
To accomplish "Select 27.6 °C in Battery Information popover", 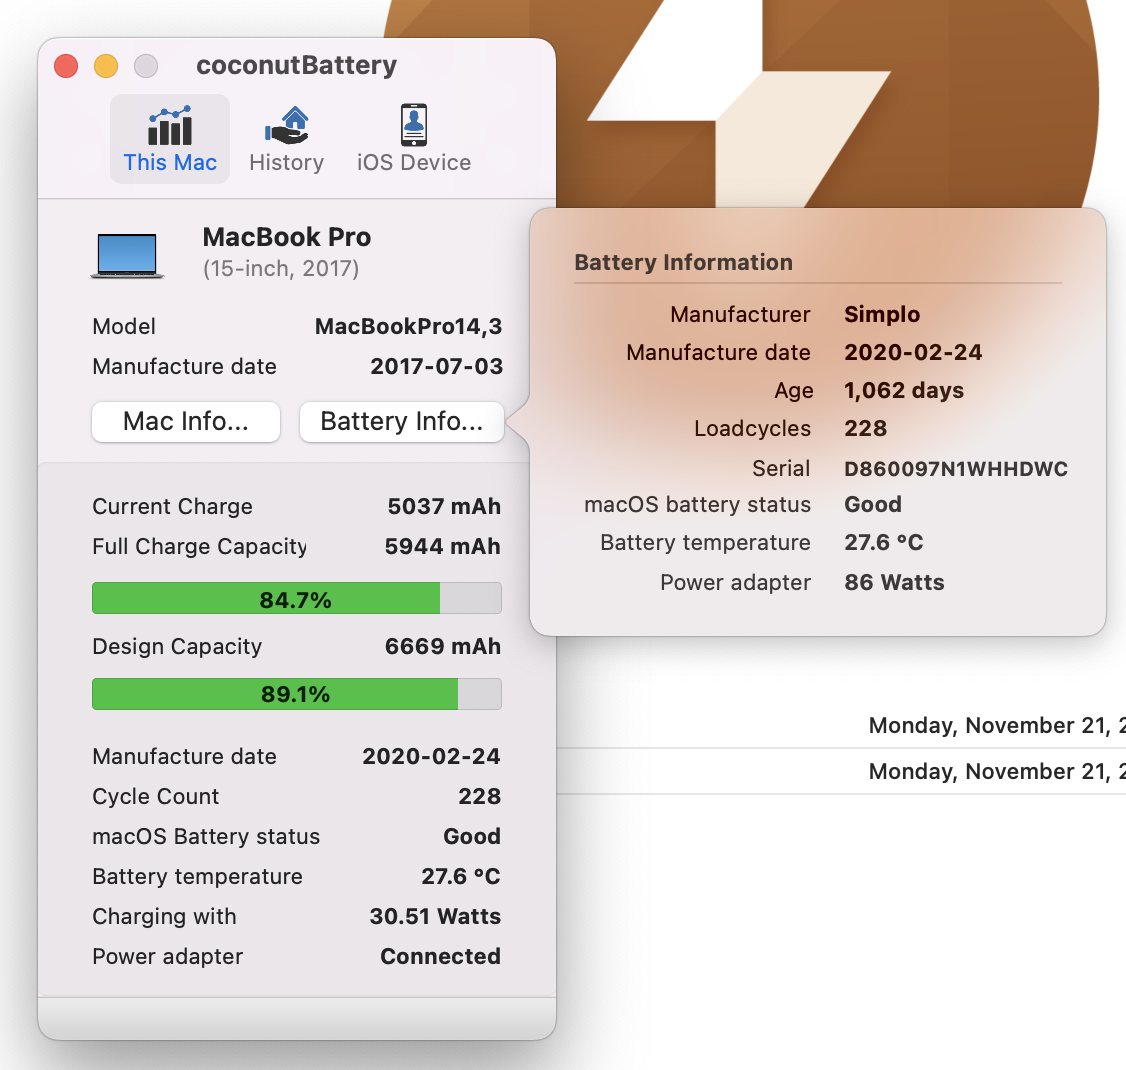I will click(x=883, y=542).
